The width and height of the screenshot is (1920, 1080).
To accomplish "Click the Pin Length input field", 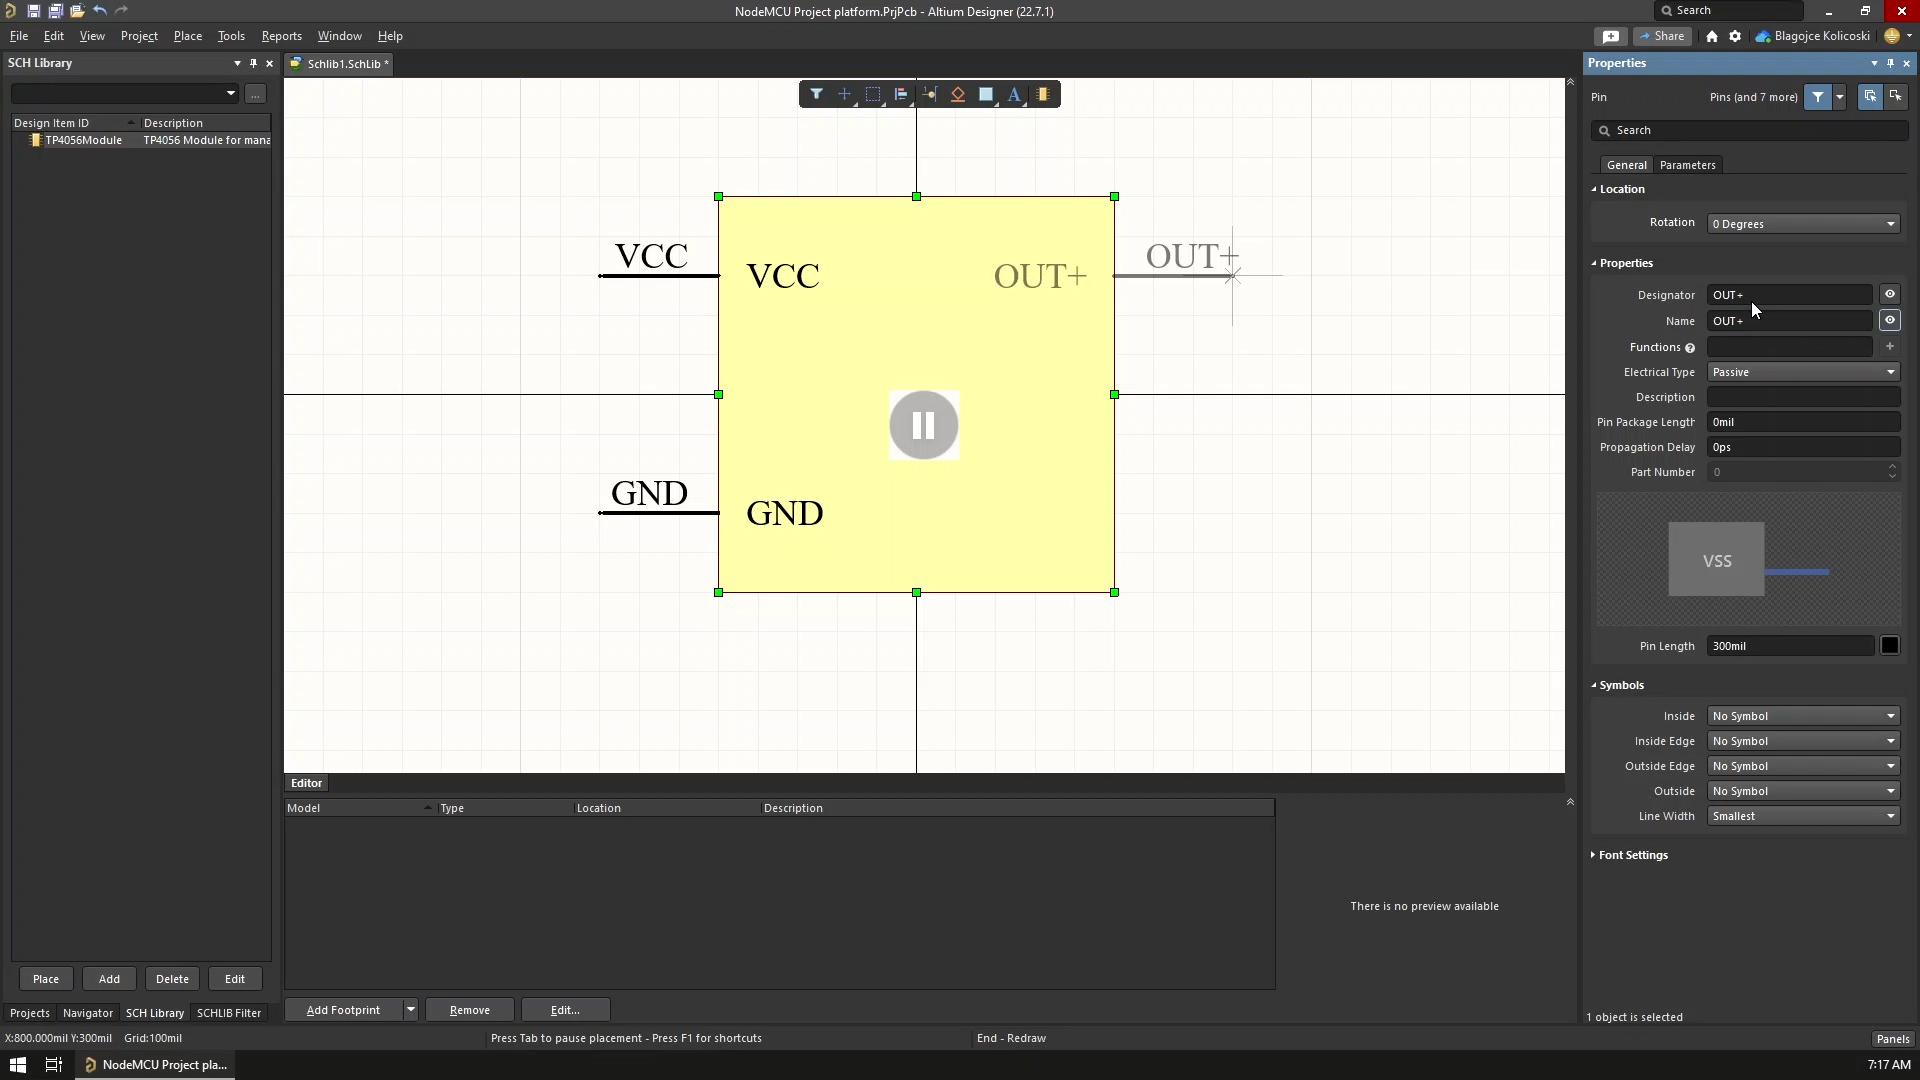I will [1789, 646].
